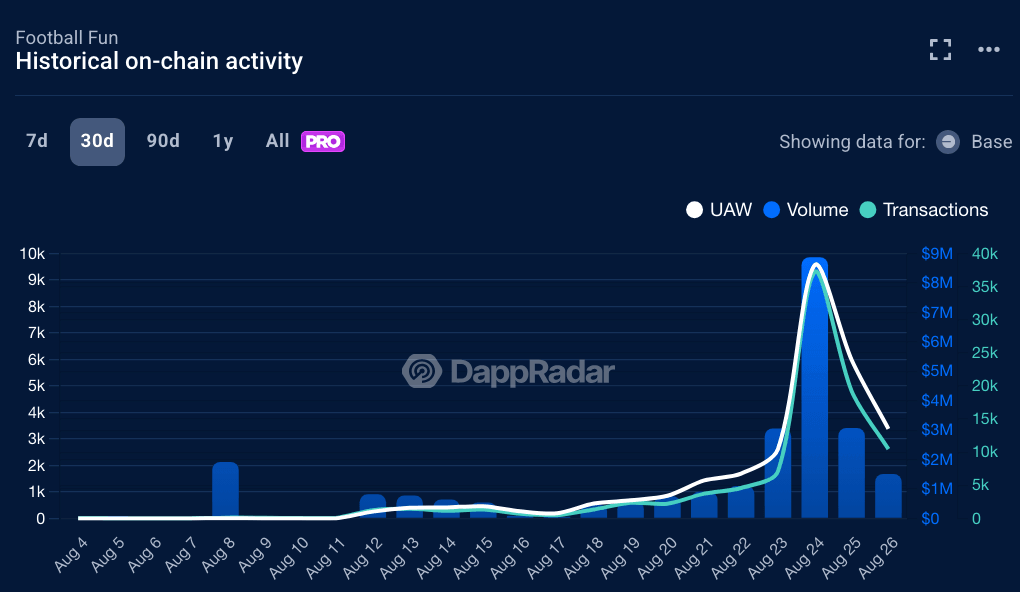1020x592 pixels.
Task: Open the three-dot more options menu
Action: point(989,50)
